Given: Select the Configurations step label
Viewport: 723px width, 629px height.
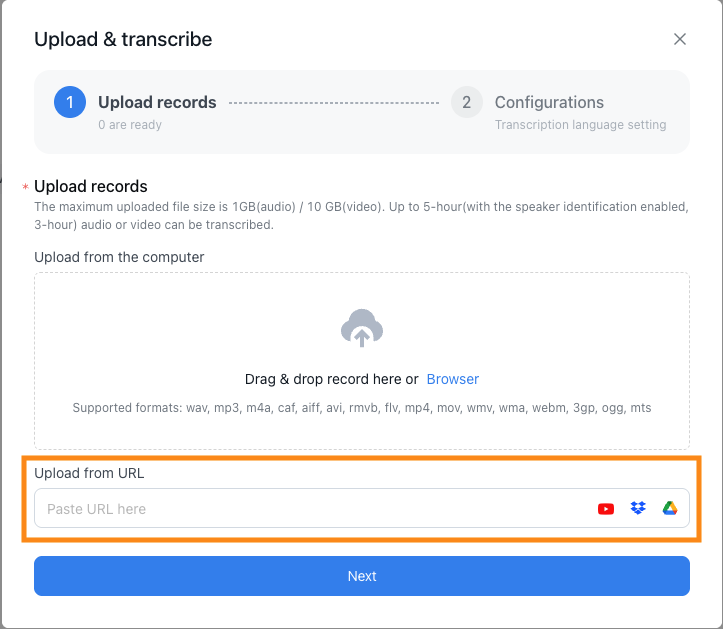Looking at the screenshot, I should pos(549,102).
